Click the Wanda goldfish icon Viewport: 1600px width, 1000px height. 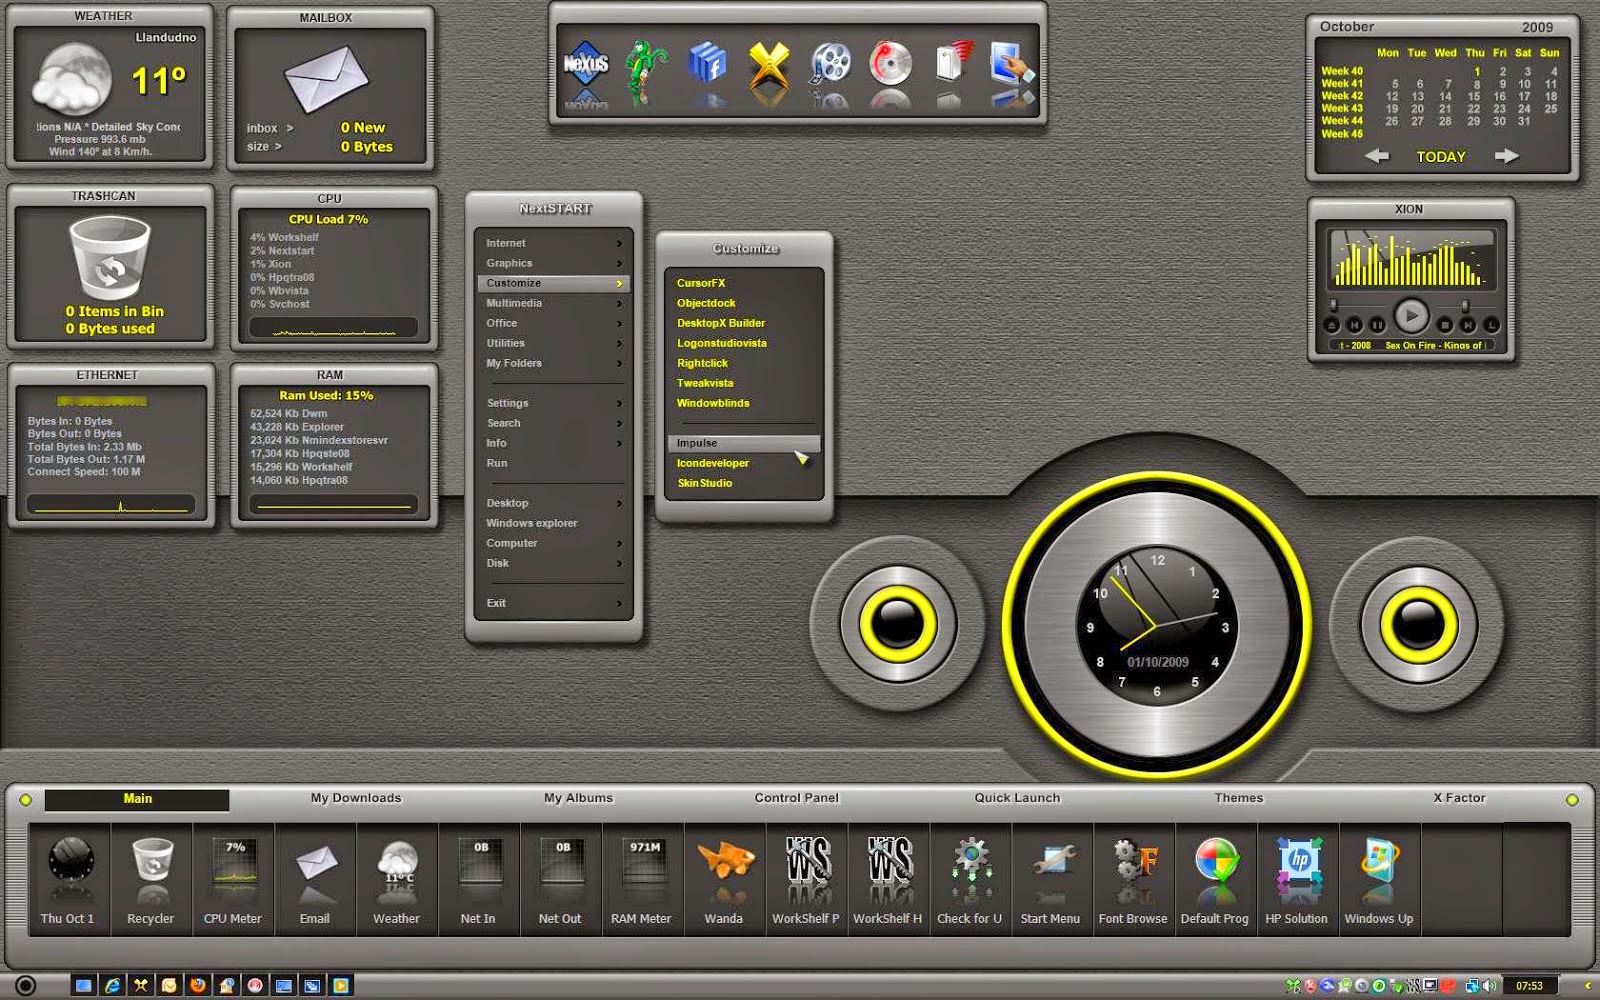pyautogui.click(x=724, y=880)
